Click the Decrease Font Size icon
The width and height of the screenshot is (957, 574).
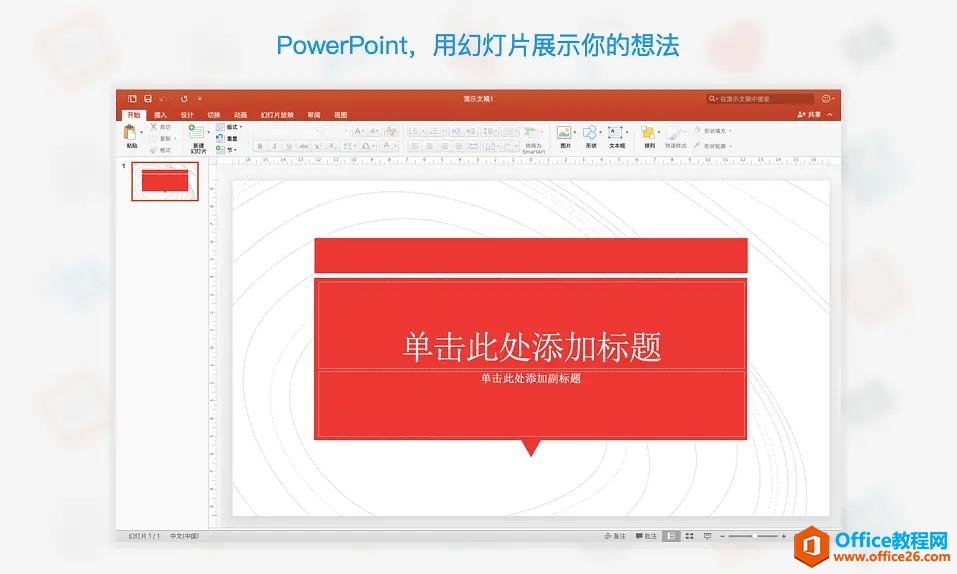374,131
